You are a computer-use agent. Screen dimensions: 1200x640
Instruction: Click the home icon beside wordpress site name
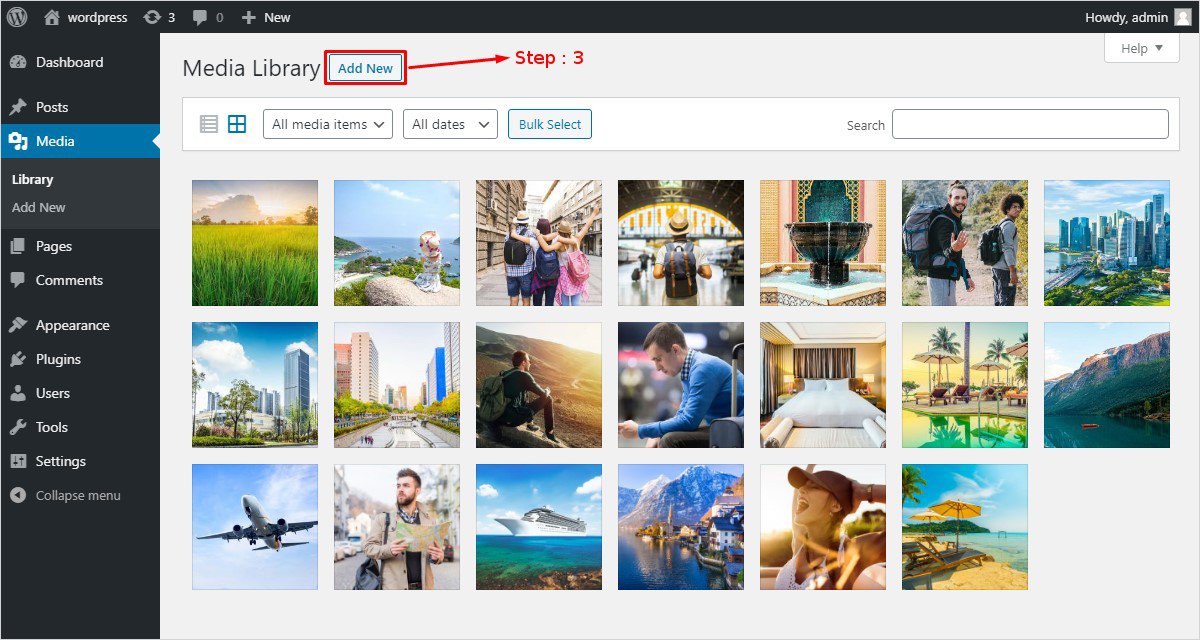pos(52,17)
